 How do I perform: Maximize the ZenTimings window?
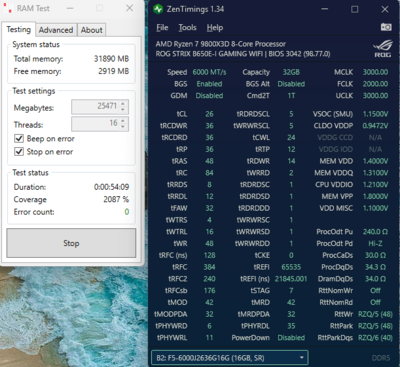click(x=355, y=9)
